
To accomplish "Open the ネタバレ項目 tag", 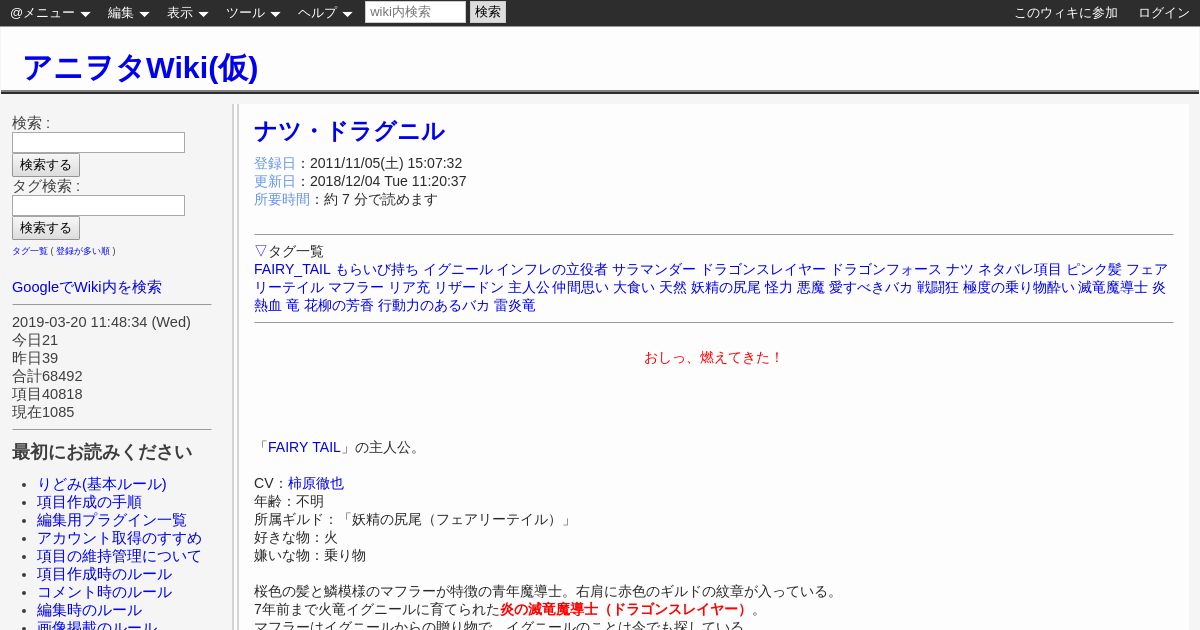I will coord(1020,269).
